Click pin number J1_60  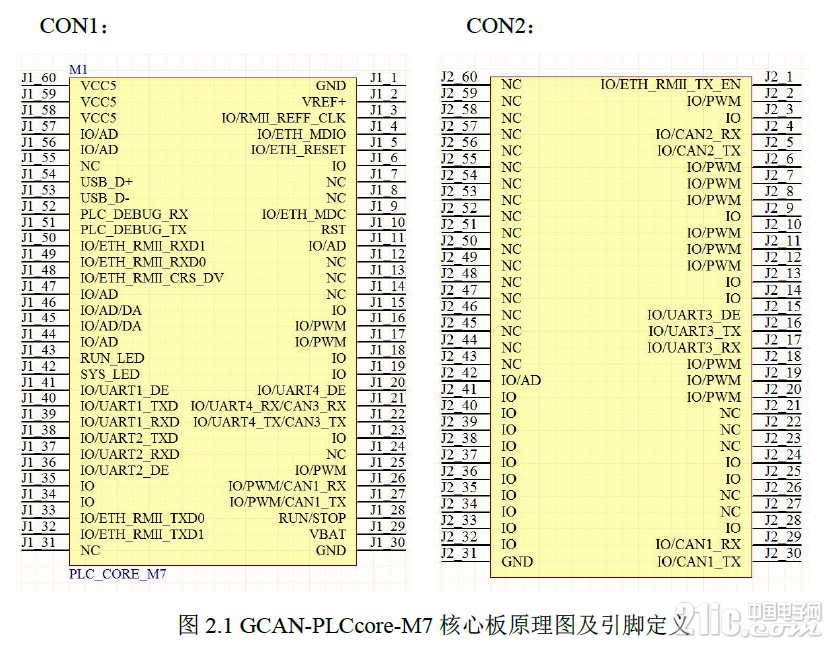[39, 78]
